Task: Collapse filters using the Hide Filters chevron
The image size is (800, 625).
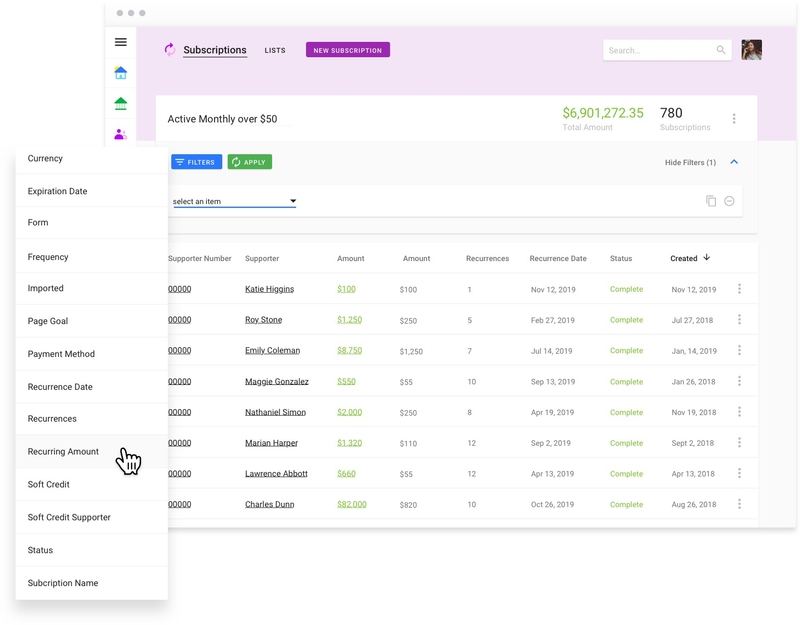Action: pyautogui.click(x=734, y=161)
